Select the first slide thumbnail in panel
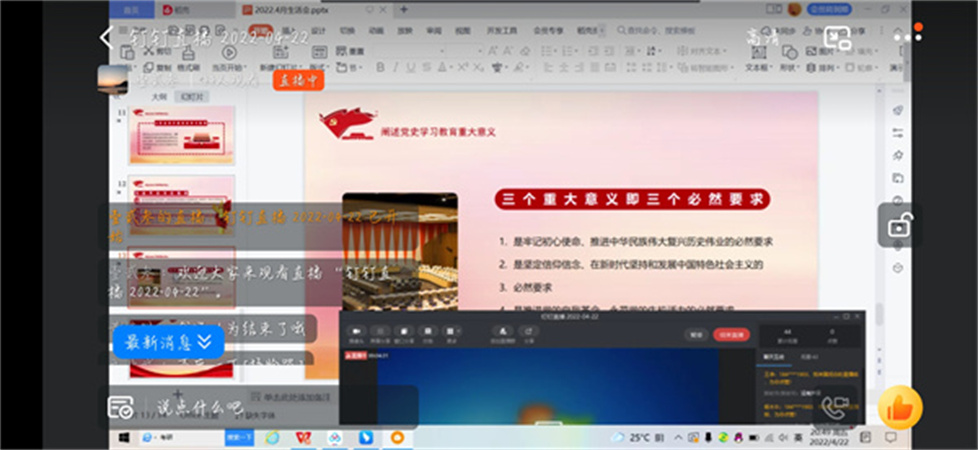This screenshot has width=978, height=450. tap(181, 137)
